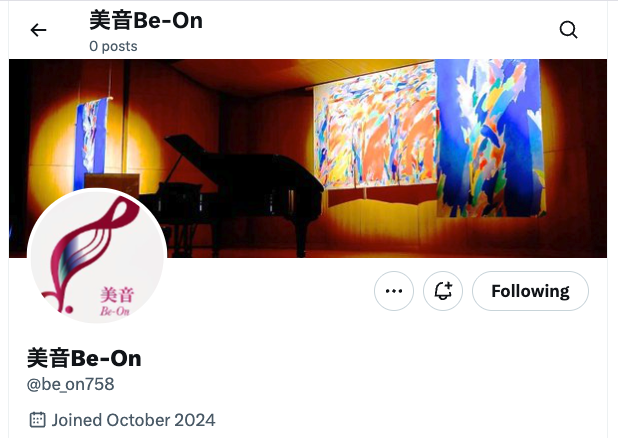Open search via the magnifying glass icon

coord(568,30)
